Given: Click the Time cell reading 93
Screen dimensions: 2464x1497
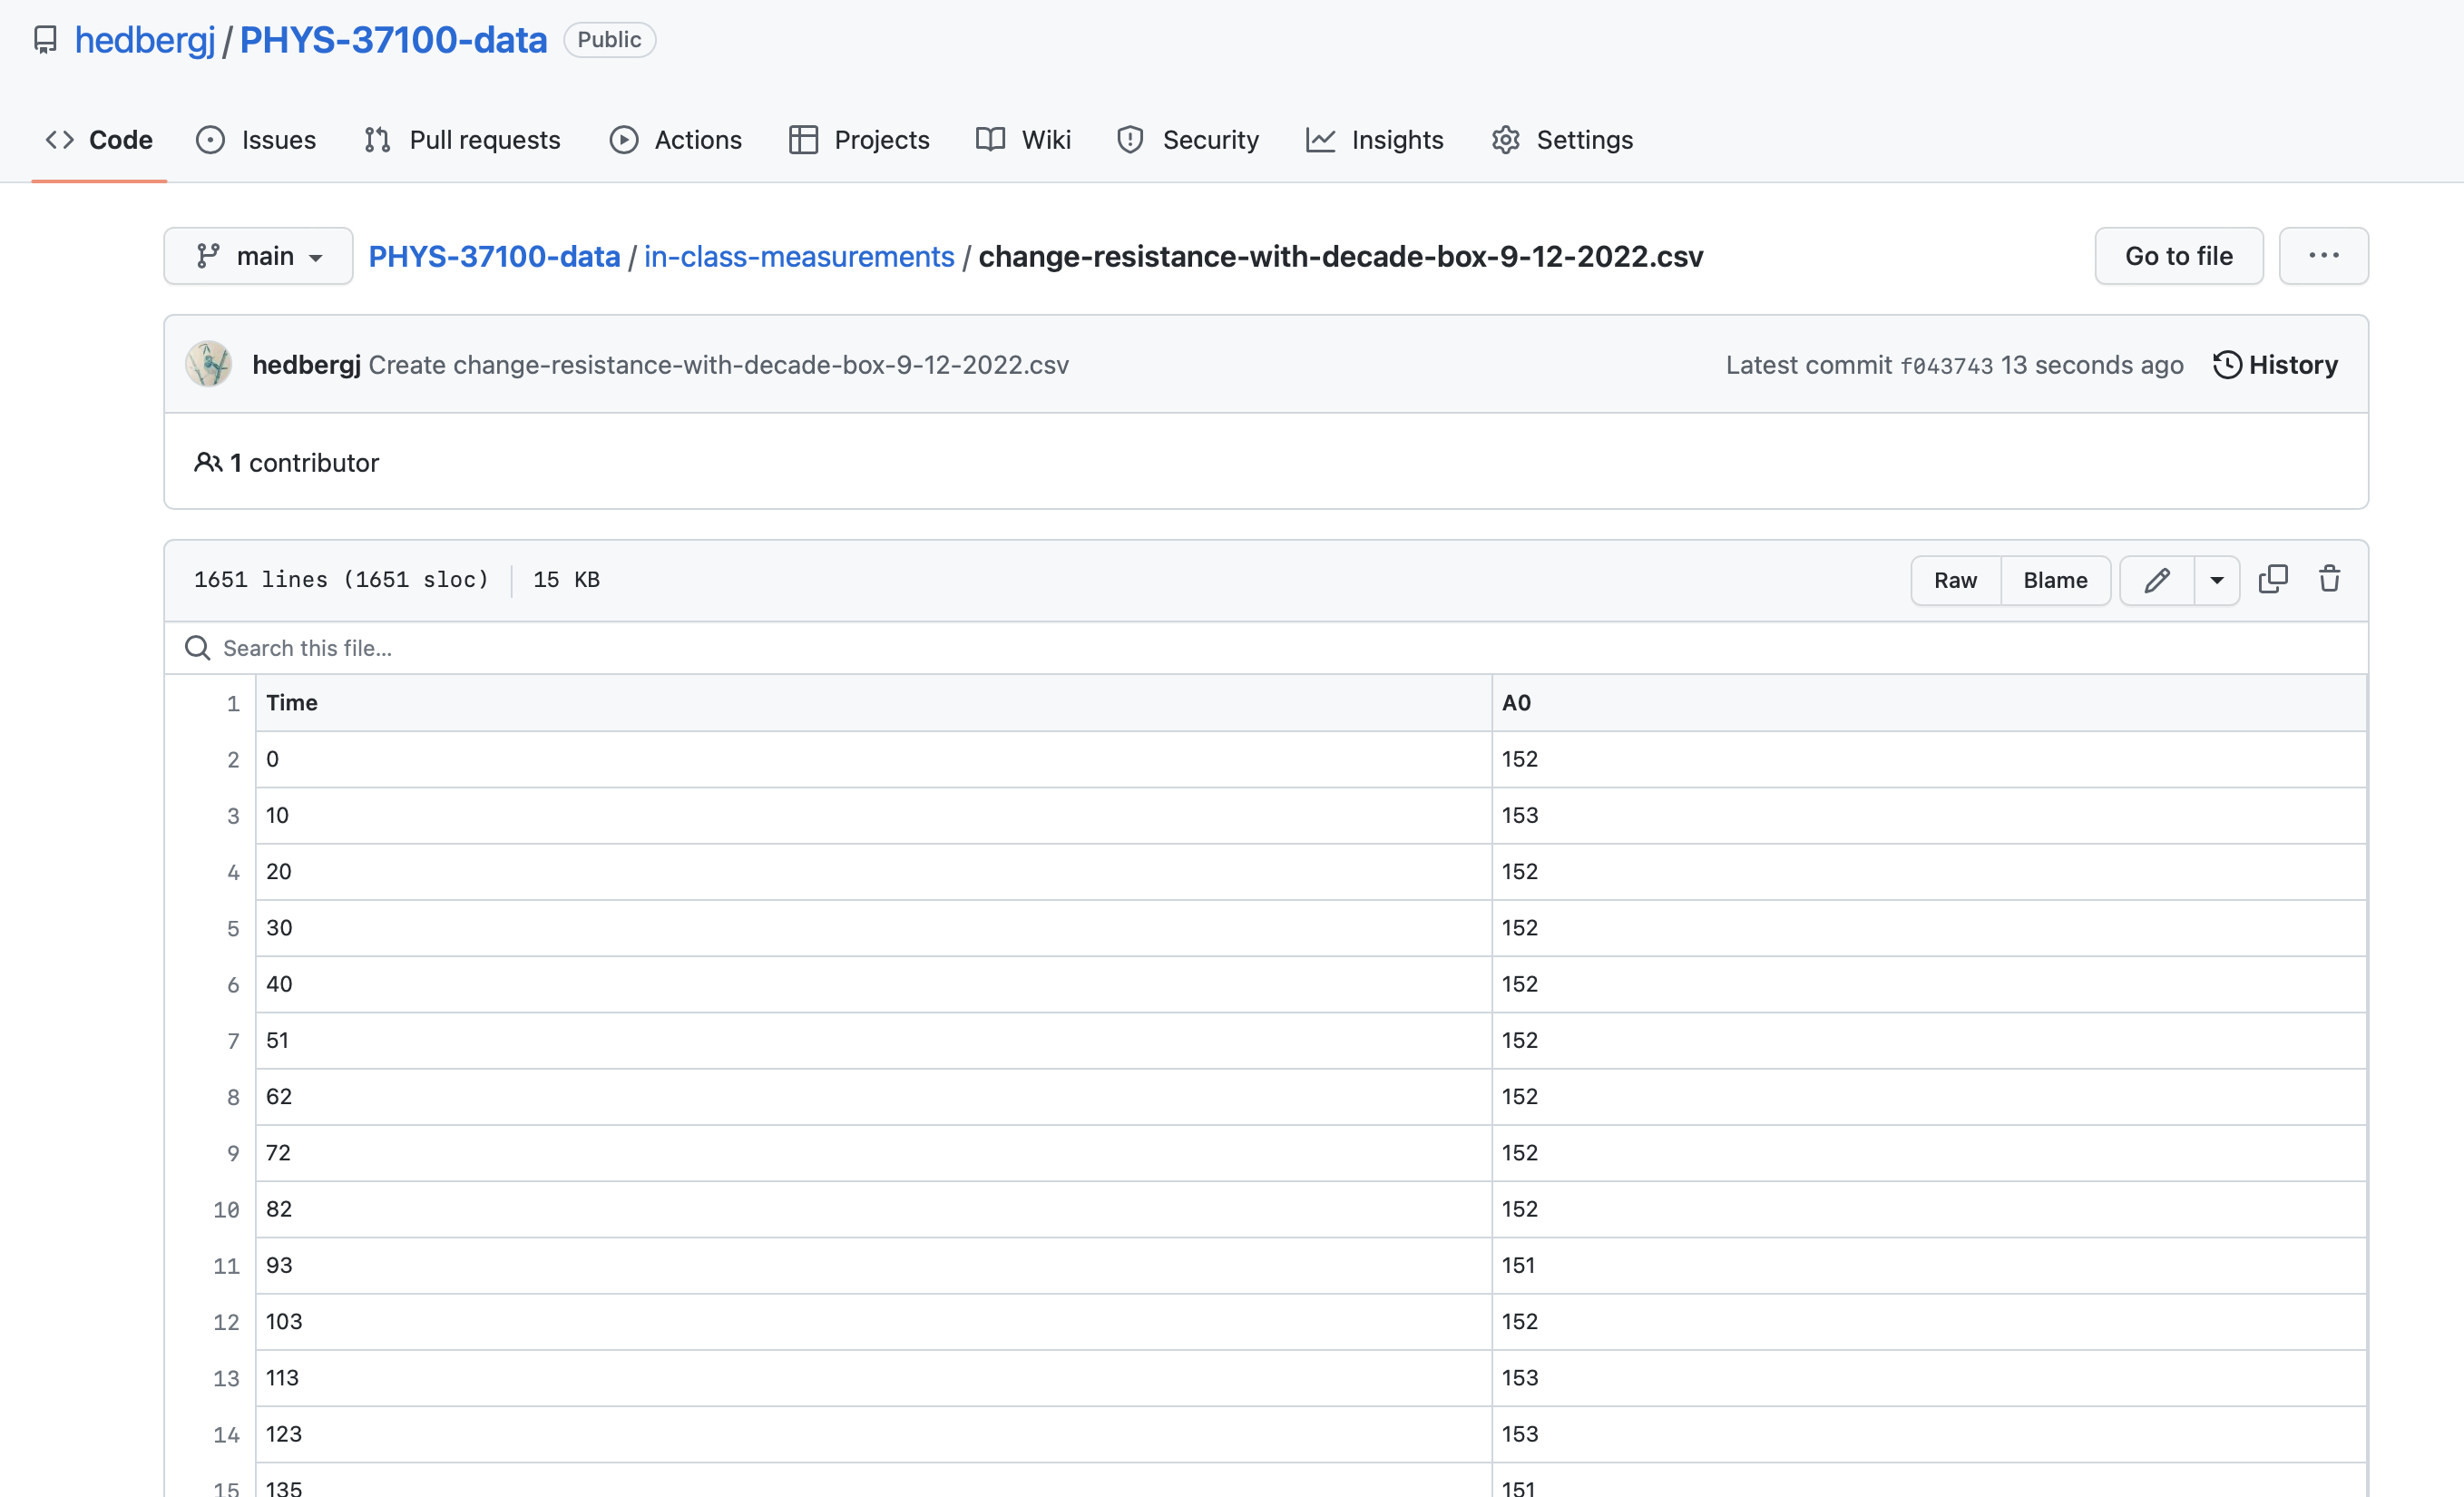Looking at the screenshot, I should 873,1266.
